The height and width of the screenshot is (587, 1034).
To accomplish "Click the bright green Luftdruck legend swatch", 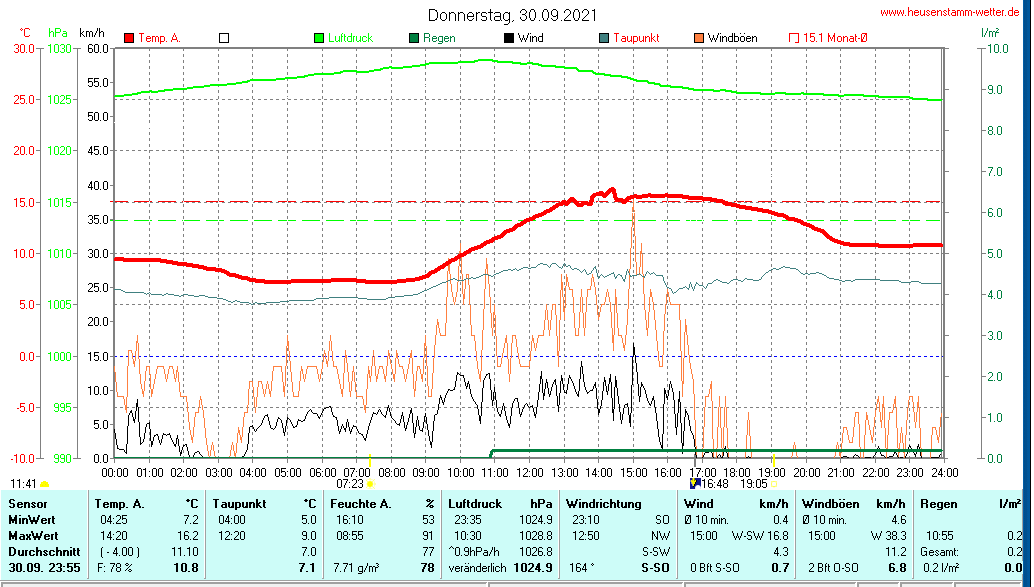I will (x=319, y=38).
